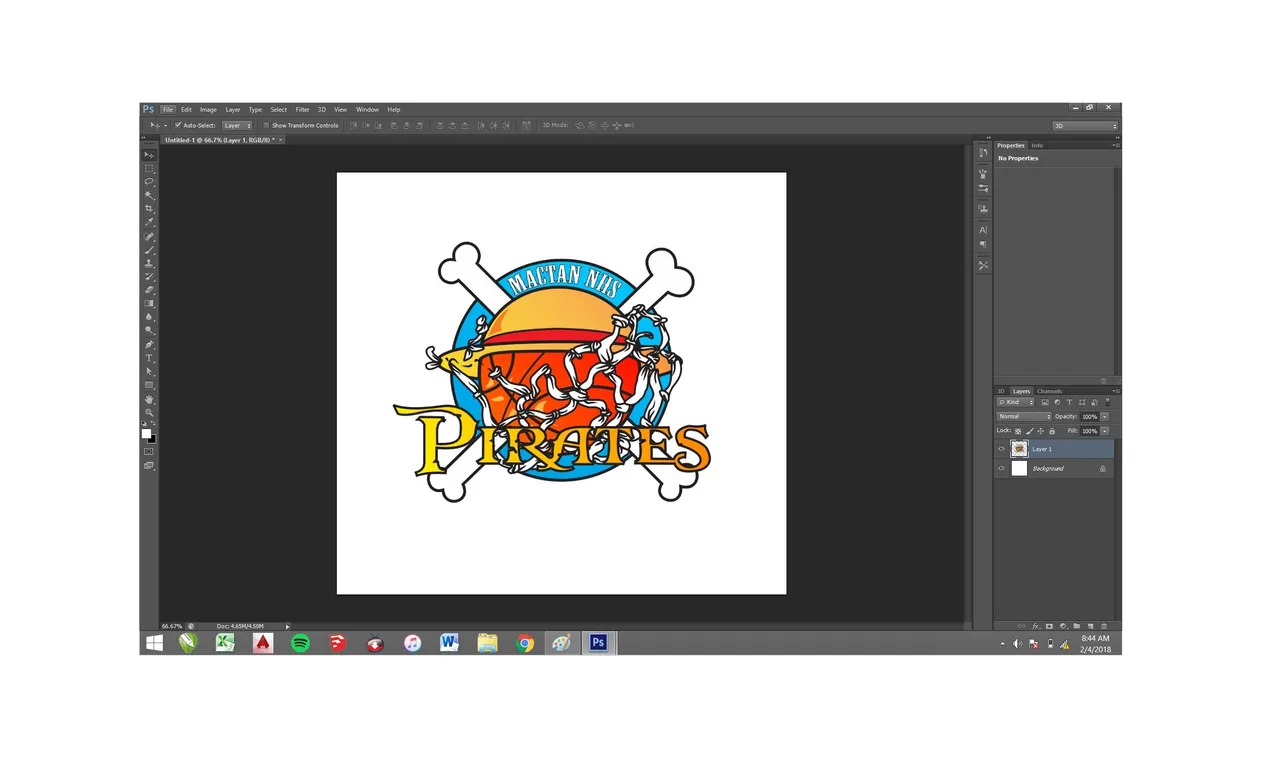This screenshot has width=1280, height=768.
Task: Select the Gradient tool
Action: (149, 303)
